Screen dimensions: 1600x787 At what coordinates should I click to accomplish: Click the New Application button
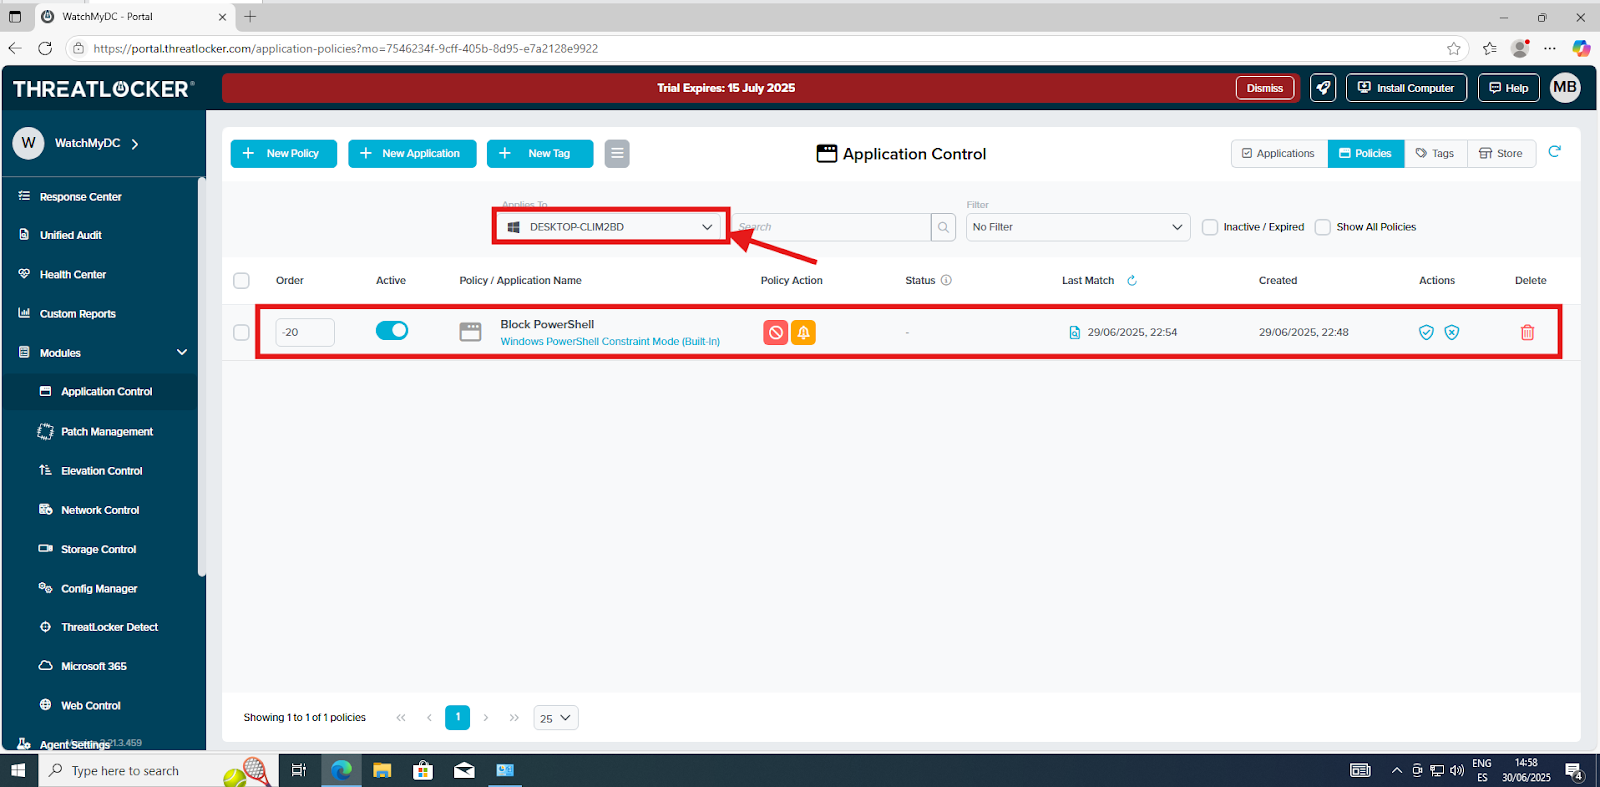pyautogui.click(x=412, y=153)
